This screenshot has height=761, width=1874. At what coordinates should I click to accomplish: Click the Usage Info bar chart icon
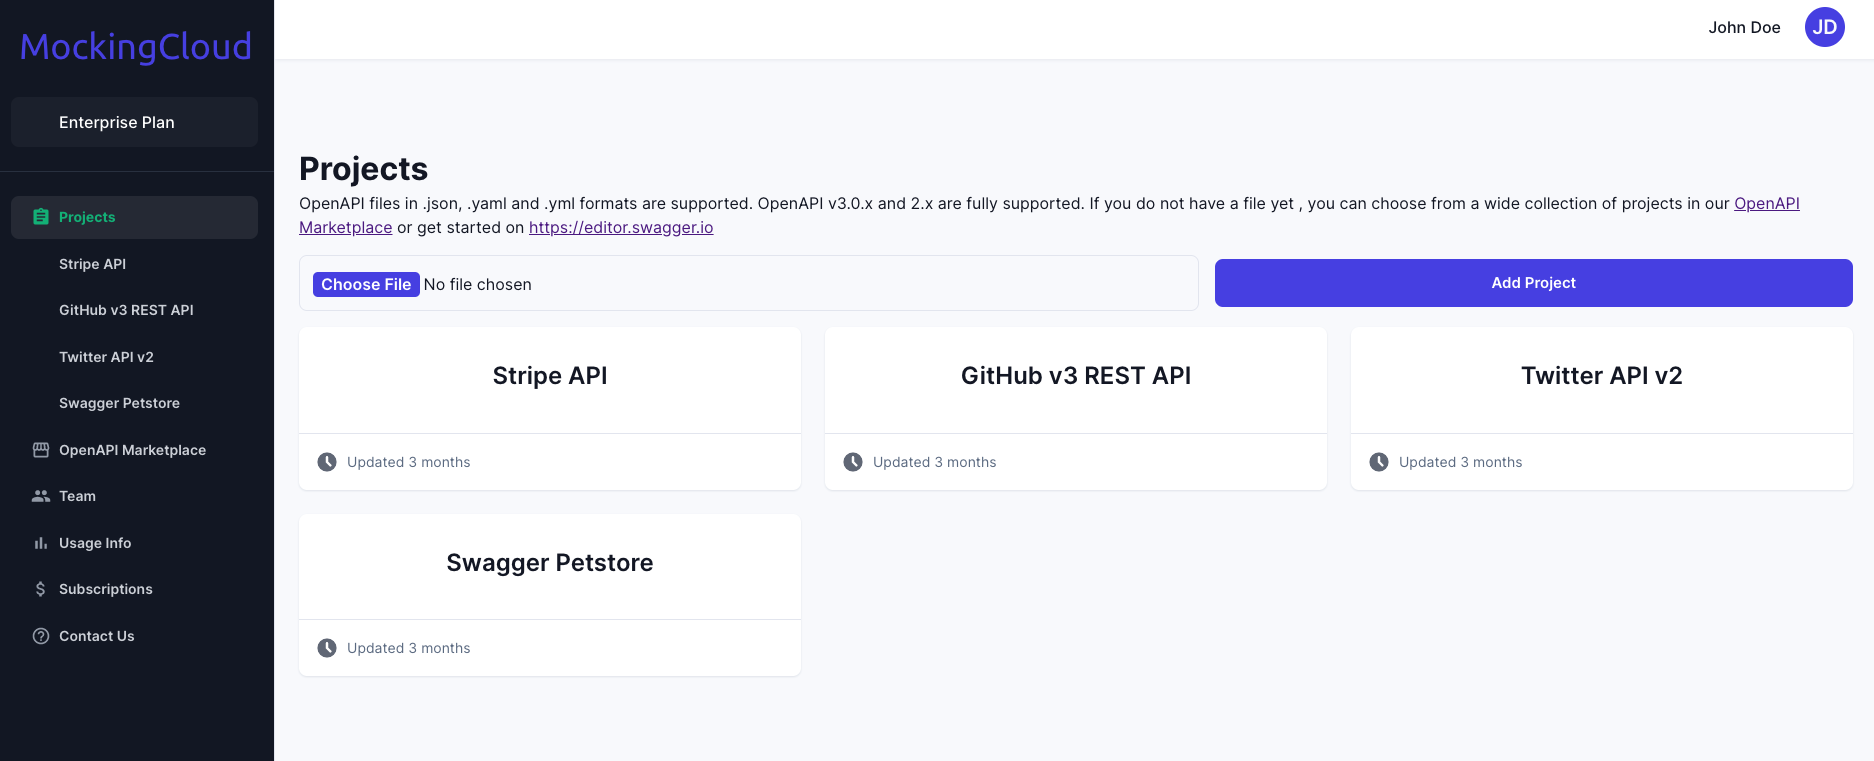[41, 543]
